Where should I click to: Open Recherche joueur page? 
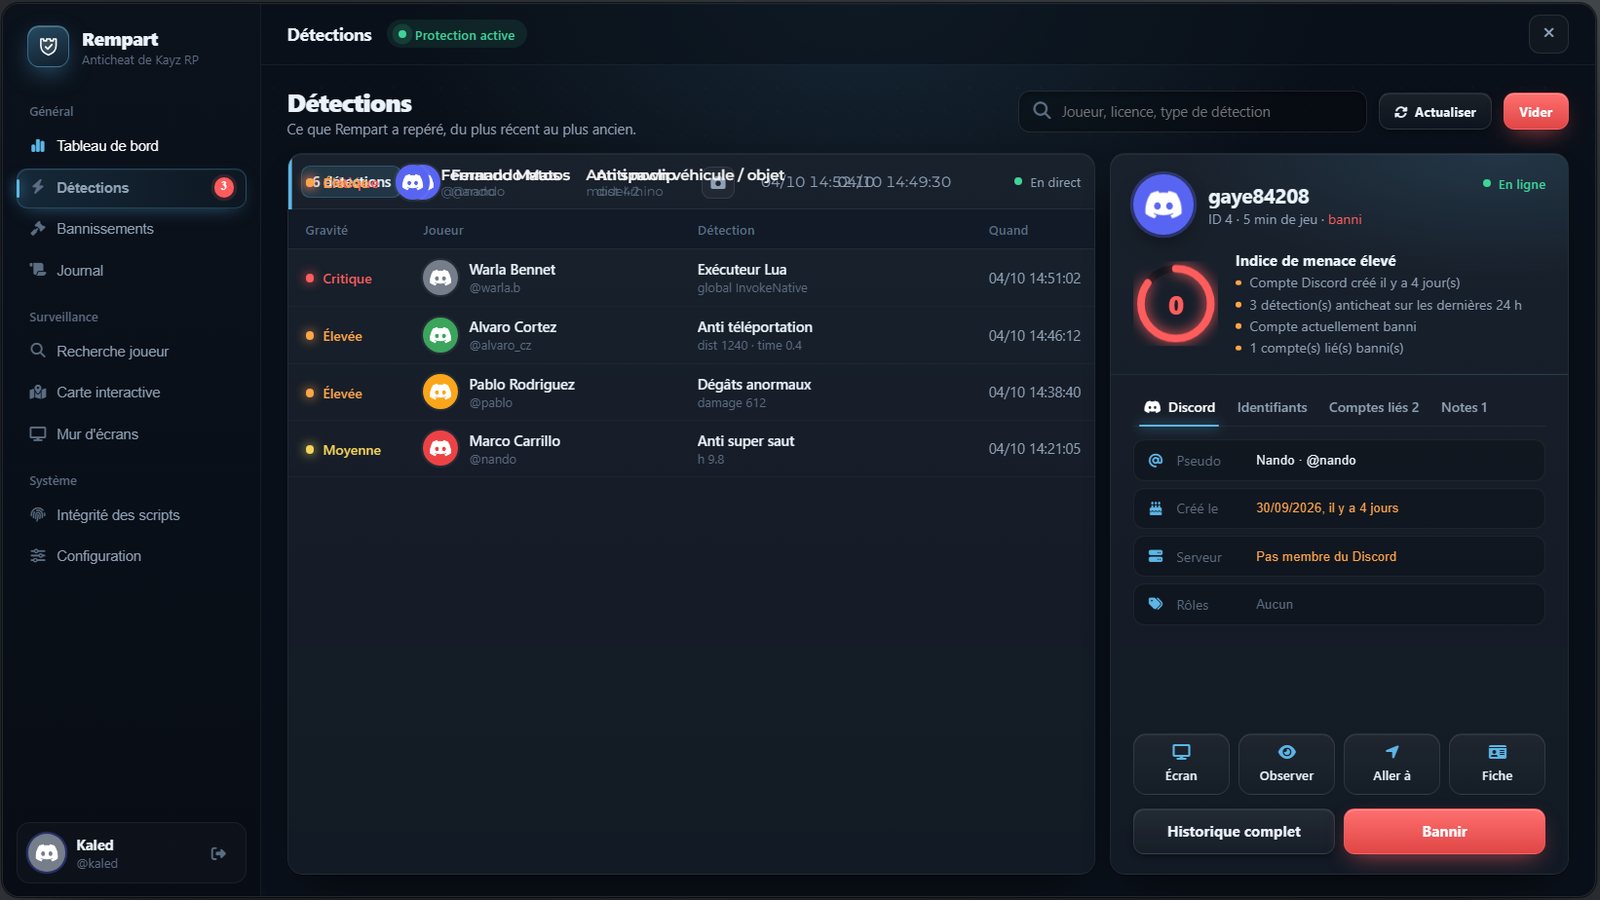[x=131, y=352]
